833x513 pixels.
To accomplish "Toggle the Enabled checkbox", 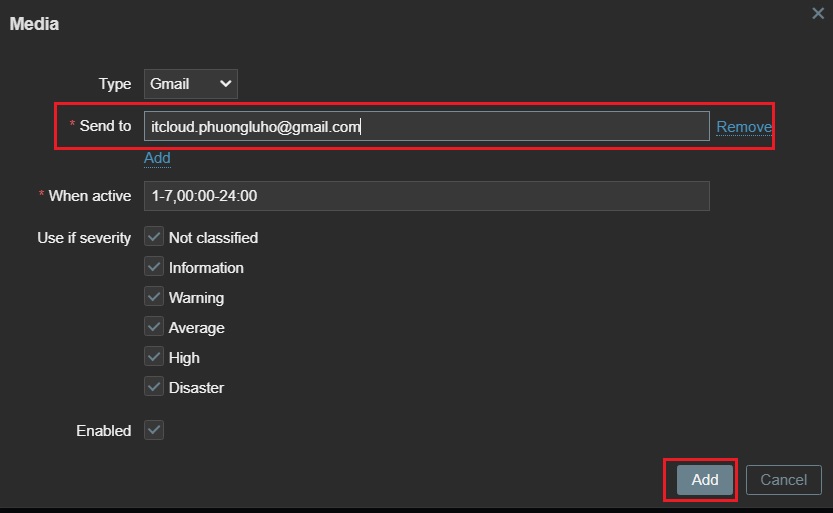I will (x=154, y=430).
